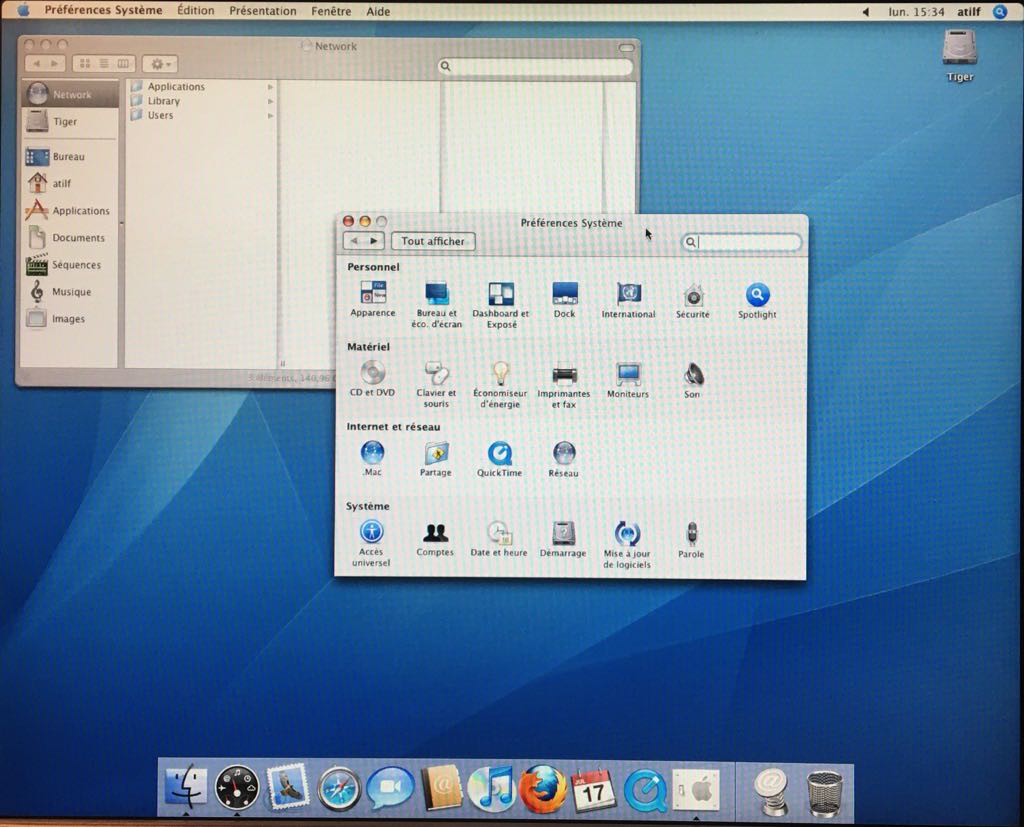Open the Finder action gear dropdown
The width and height of the screenshot is (1024, 827).
coord(160,64)
